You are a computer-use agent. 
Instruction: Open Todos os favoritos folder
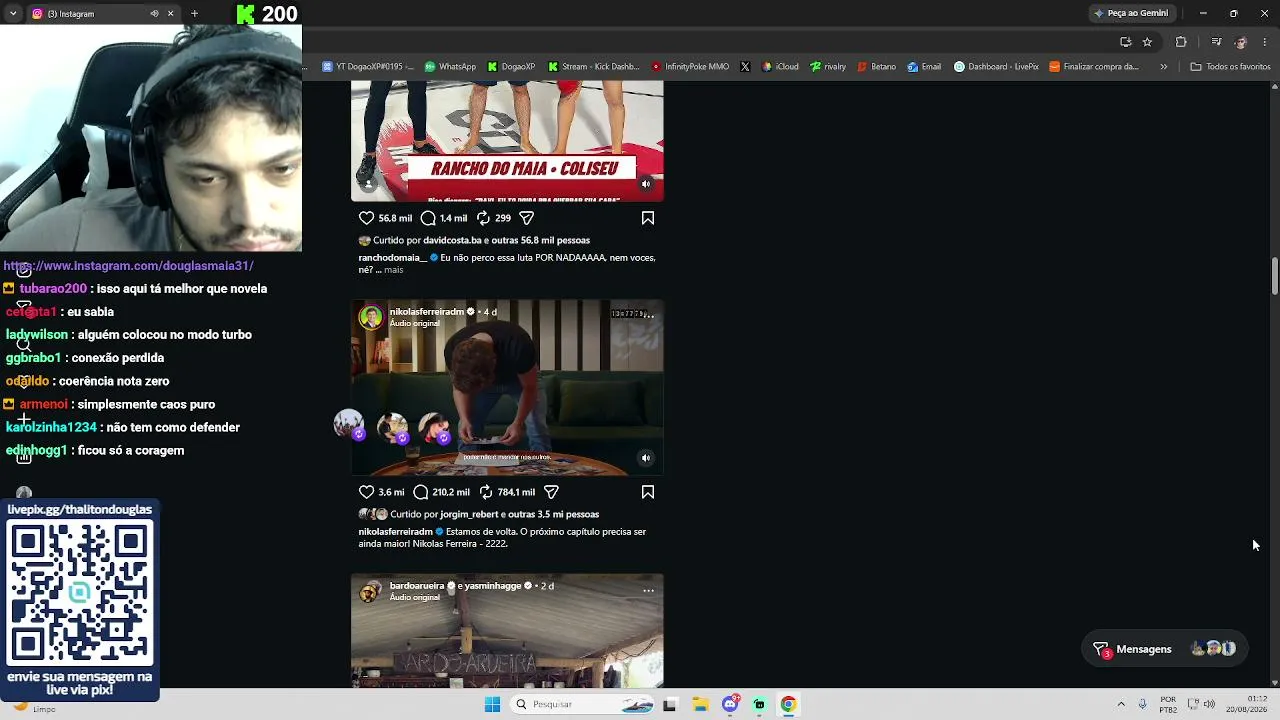tap(1230, 67)
